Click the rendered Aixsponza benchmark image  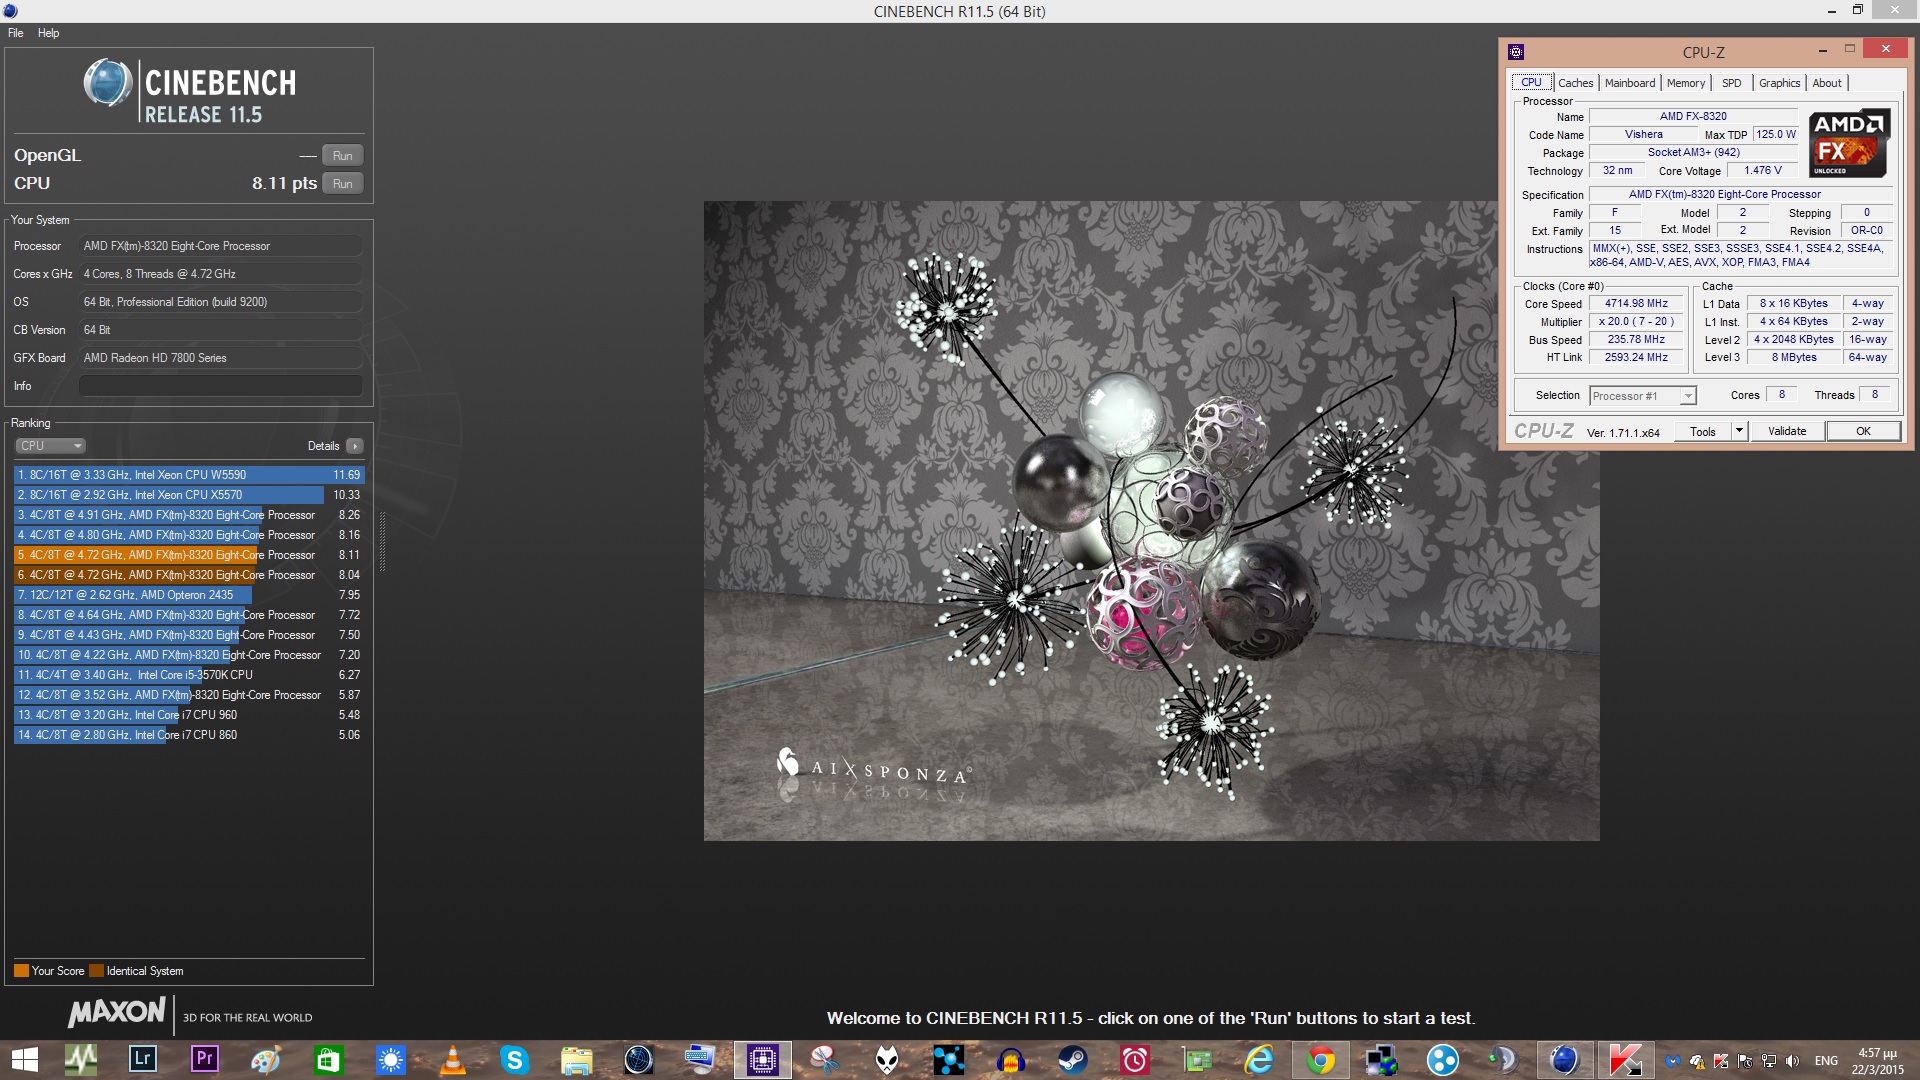[x=1151, y=521]
